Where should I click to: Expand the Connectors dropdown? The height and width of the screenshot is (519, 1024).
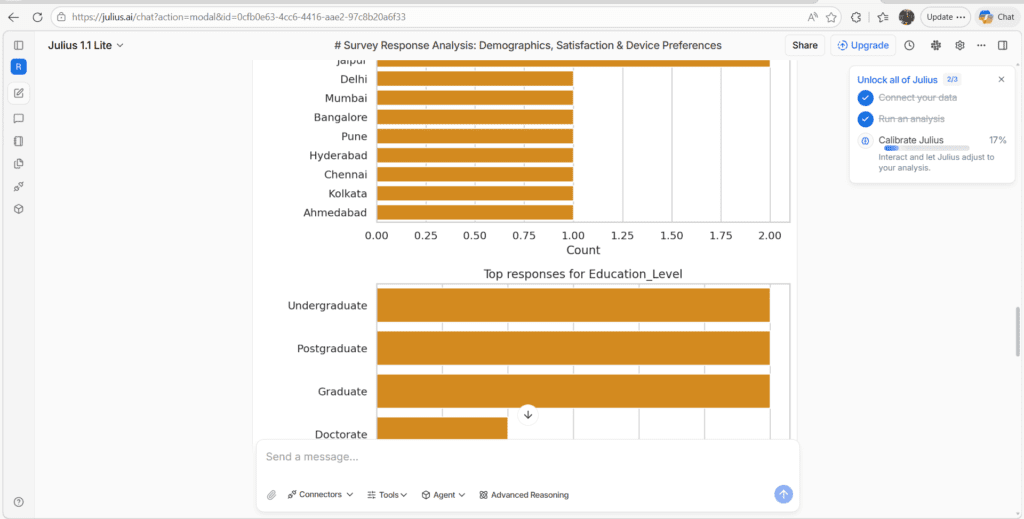321,495
